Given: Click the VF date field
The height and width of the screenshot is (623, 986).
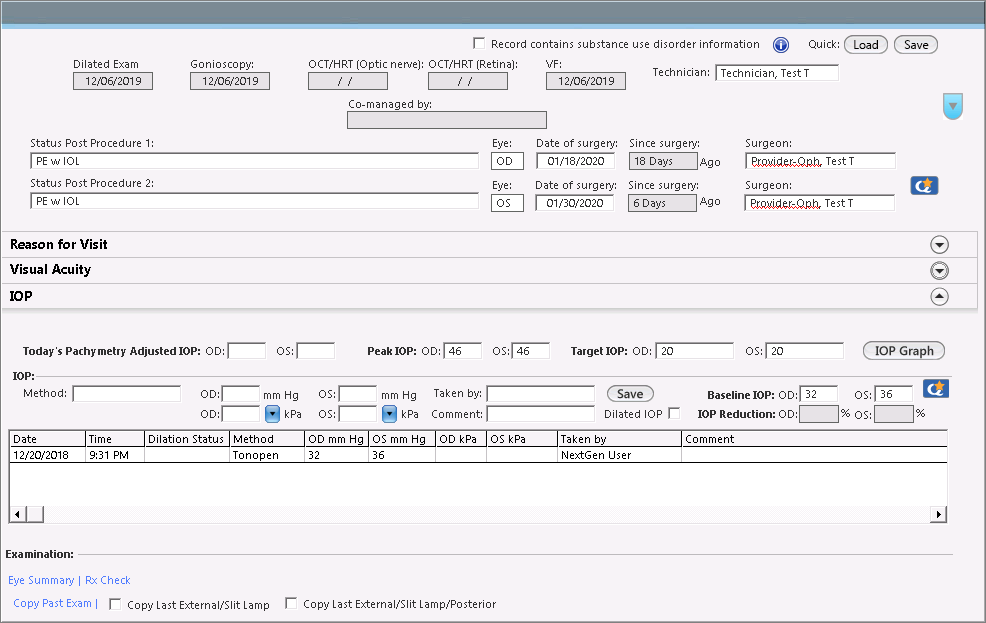Looking at the screenshot, I should coord(585,81).
